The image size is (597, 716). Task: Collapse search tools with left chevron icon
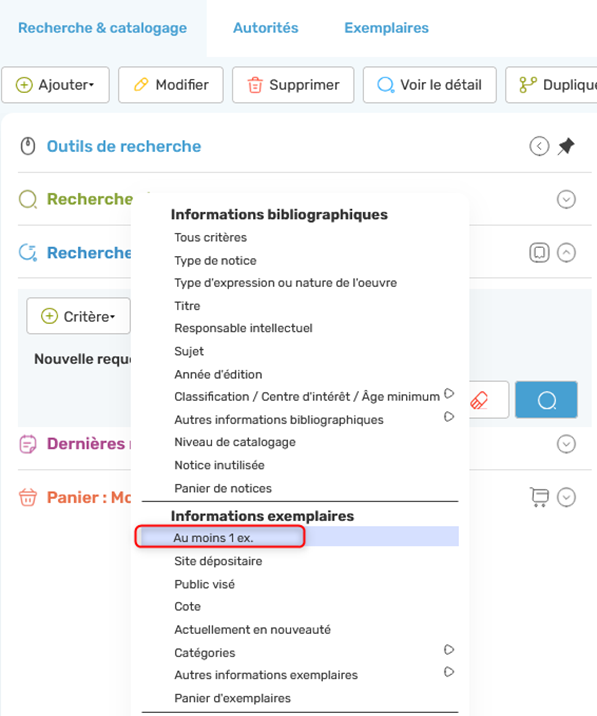tap(539, 147)
